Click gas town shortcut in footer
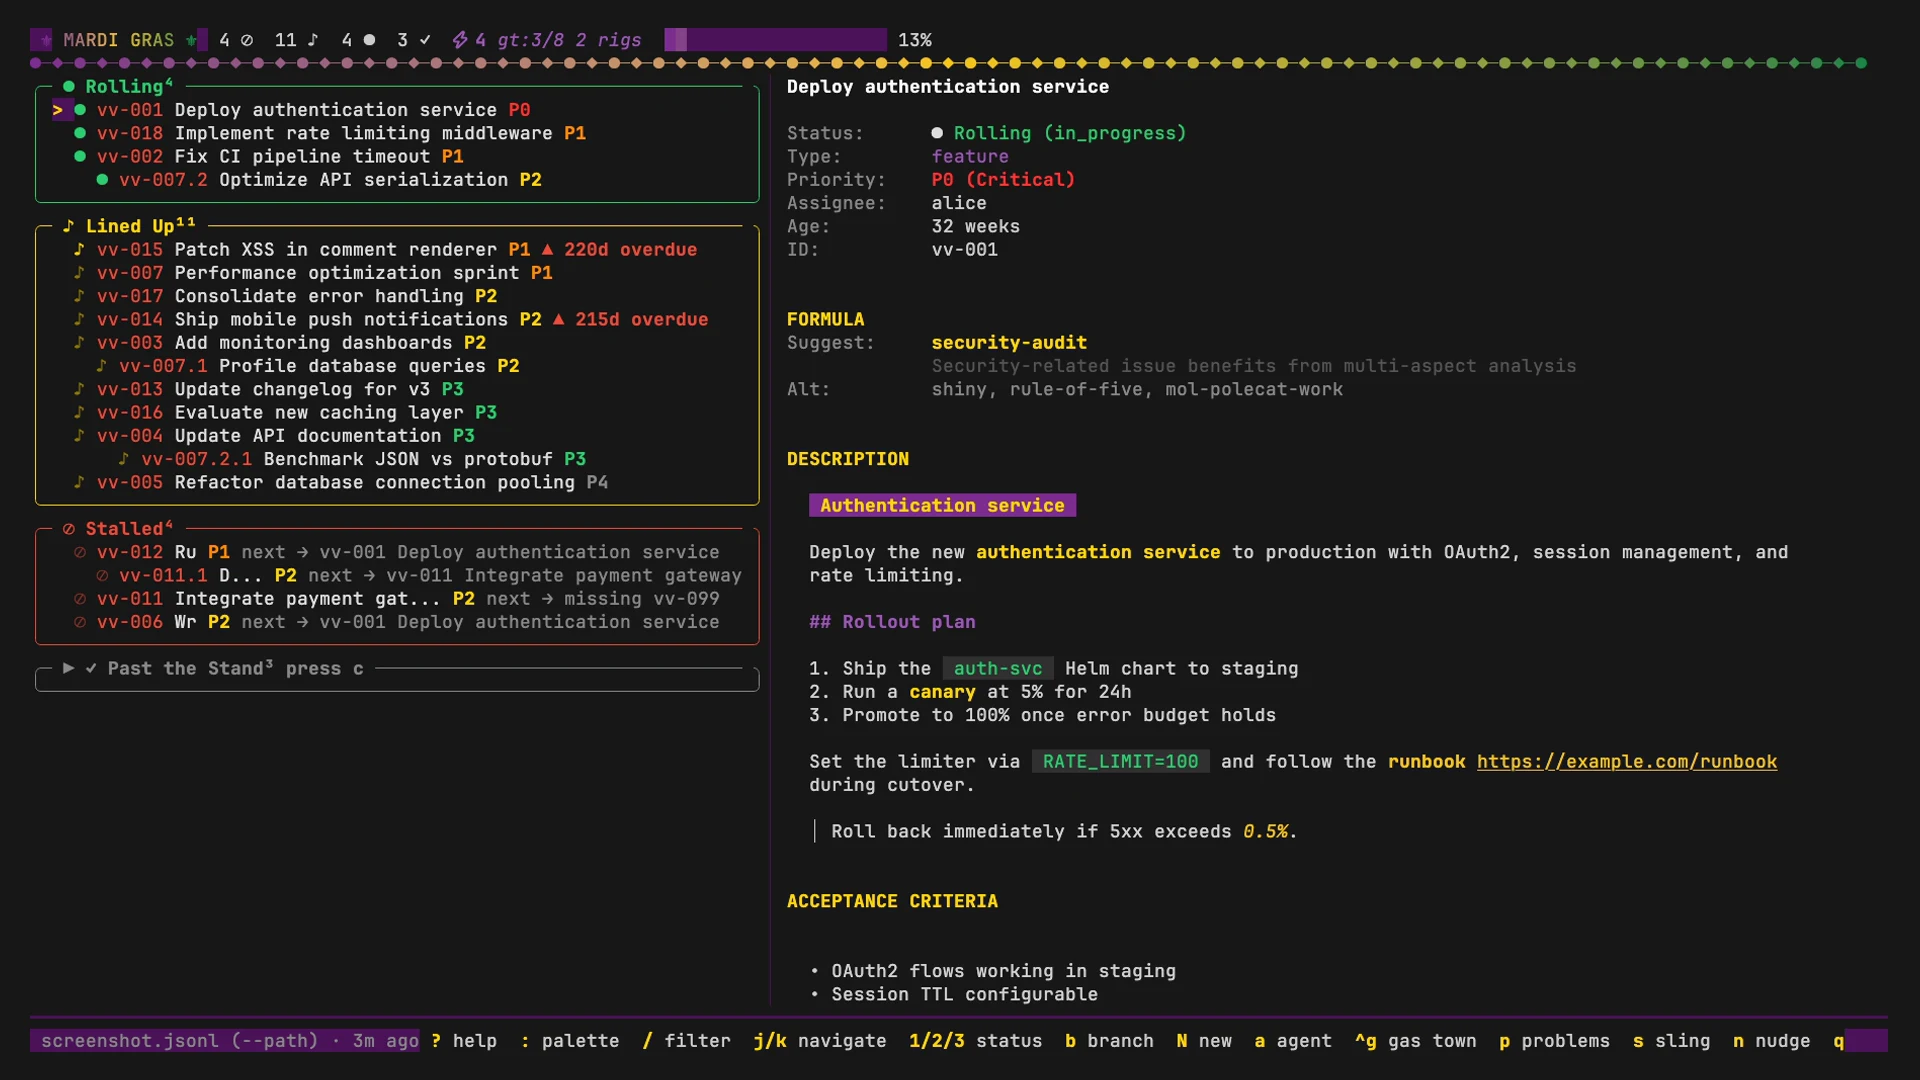This screenshot has height=1080, width=1920. tap(1416, 1041)
